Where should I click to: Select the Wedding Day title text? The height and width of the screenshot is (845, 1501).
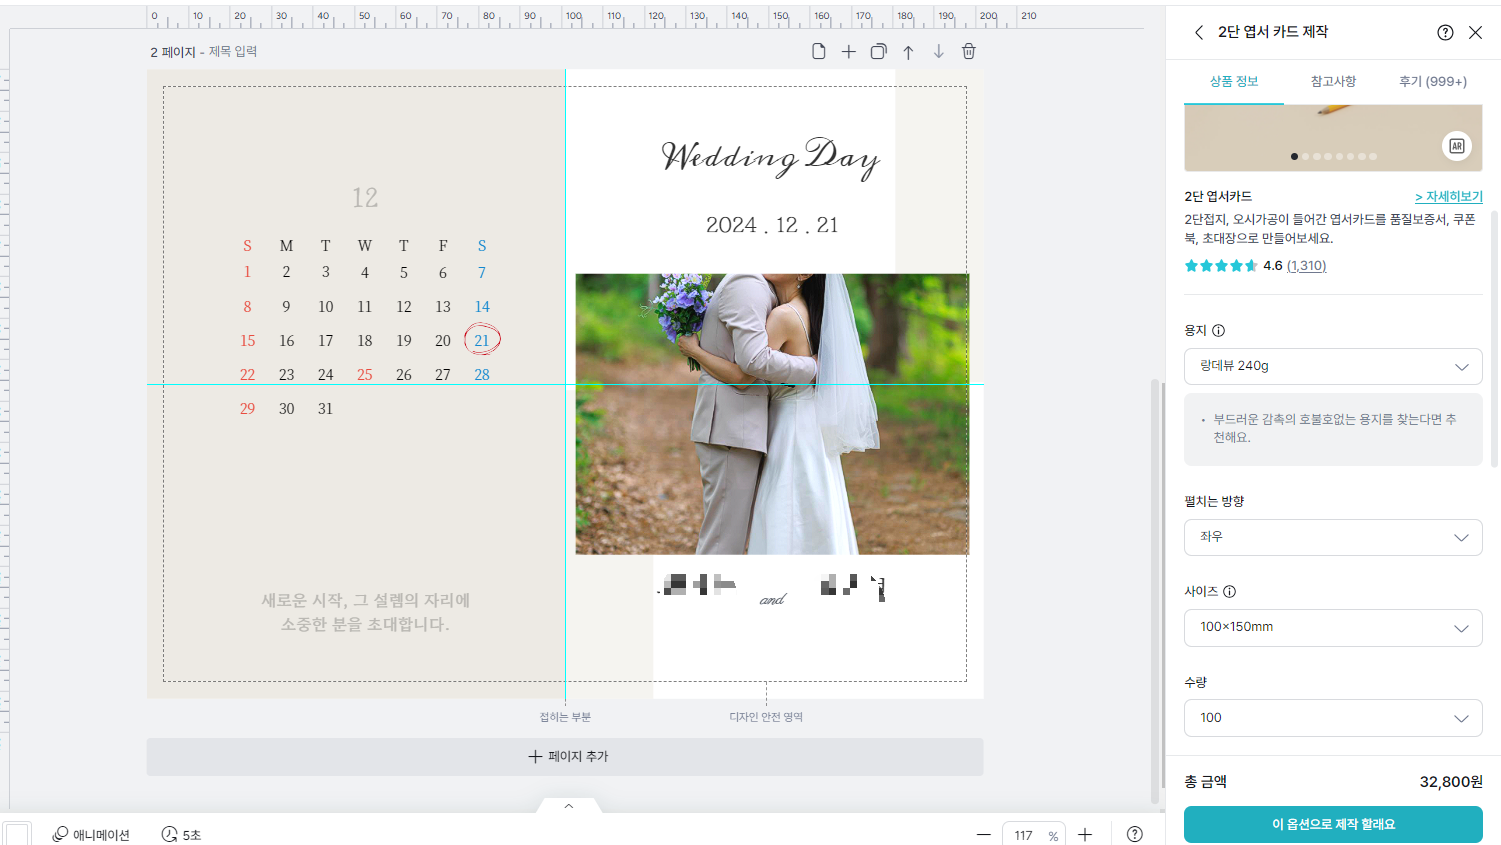tap(771, 157)
